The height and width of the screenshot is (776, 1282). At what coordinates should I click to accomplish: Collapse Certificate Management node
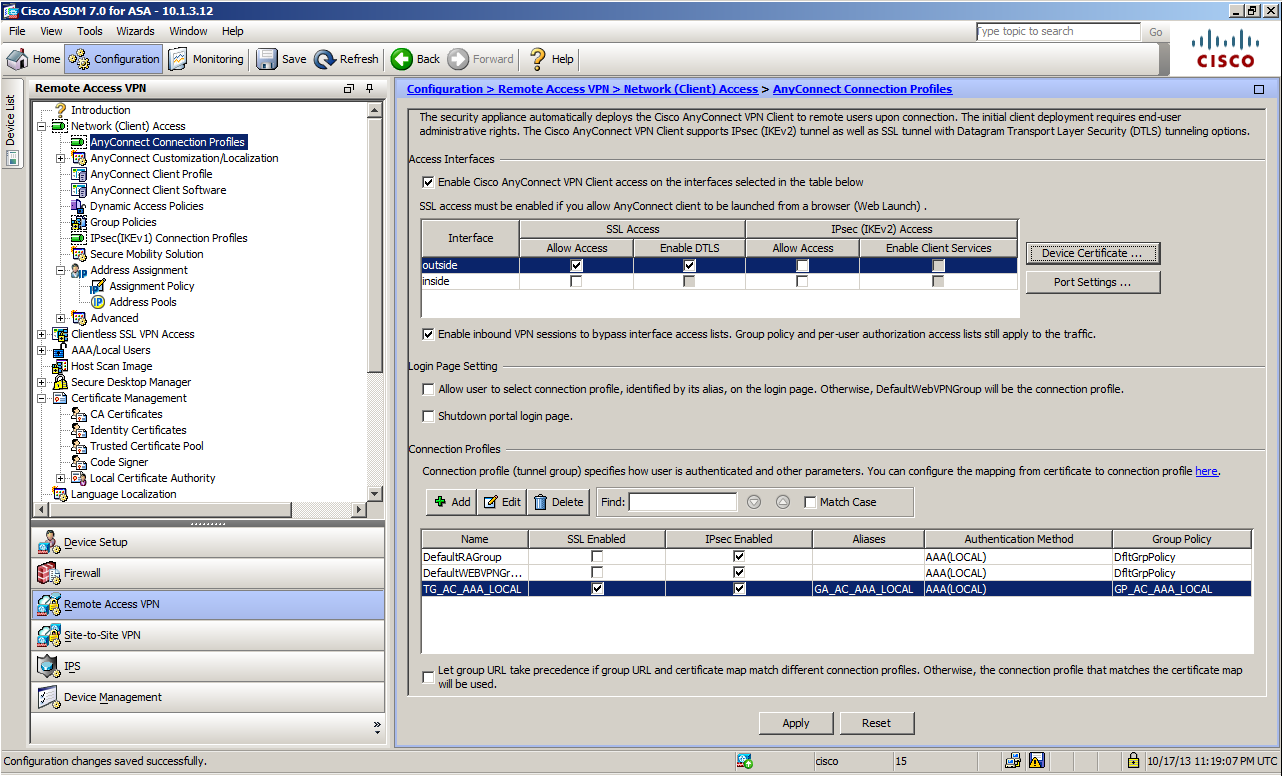point(41,398)
